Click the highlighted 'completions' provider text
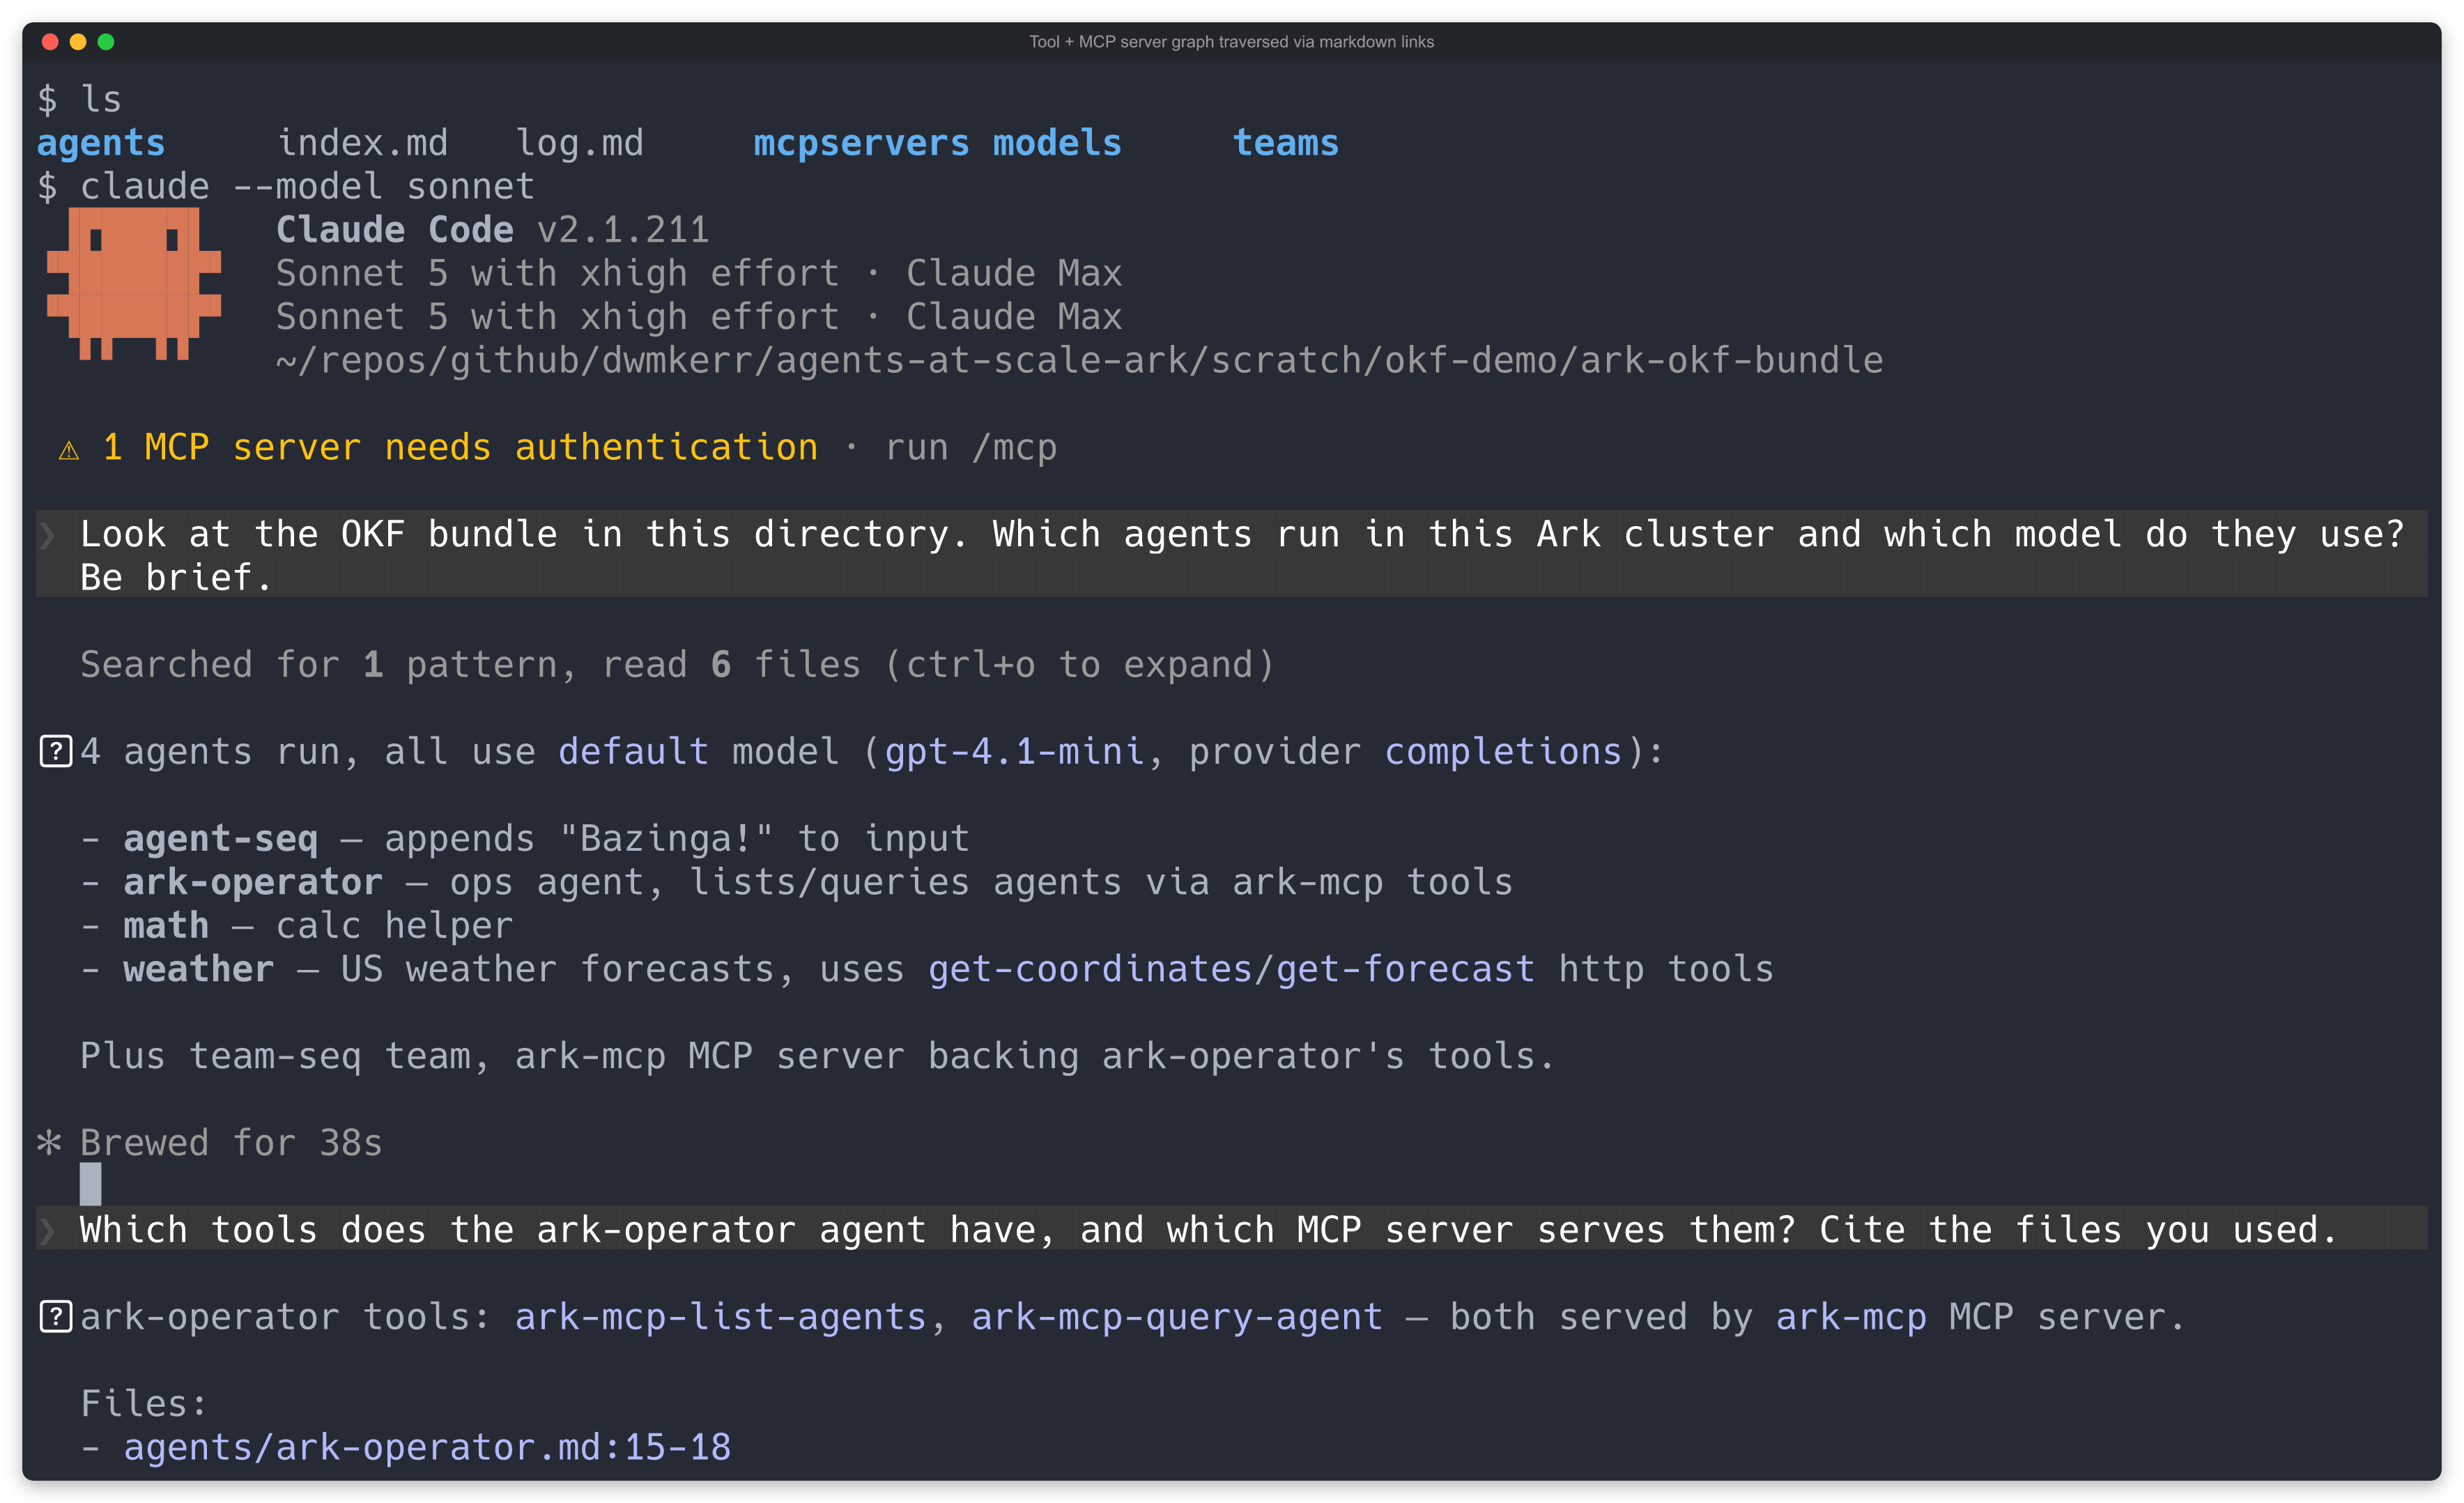Viewport: 2464px width, 1503px height. [x=1503, y=751]
